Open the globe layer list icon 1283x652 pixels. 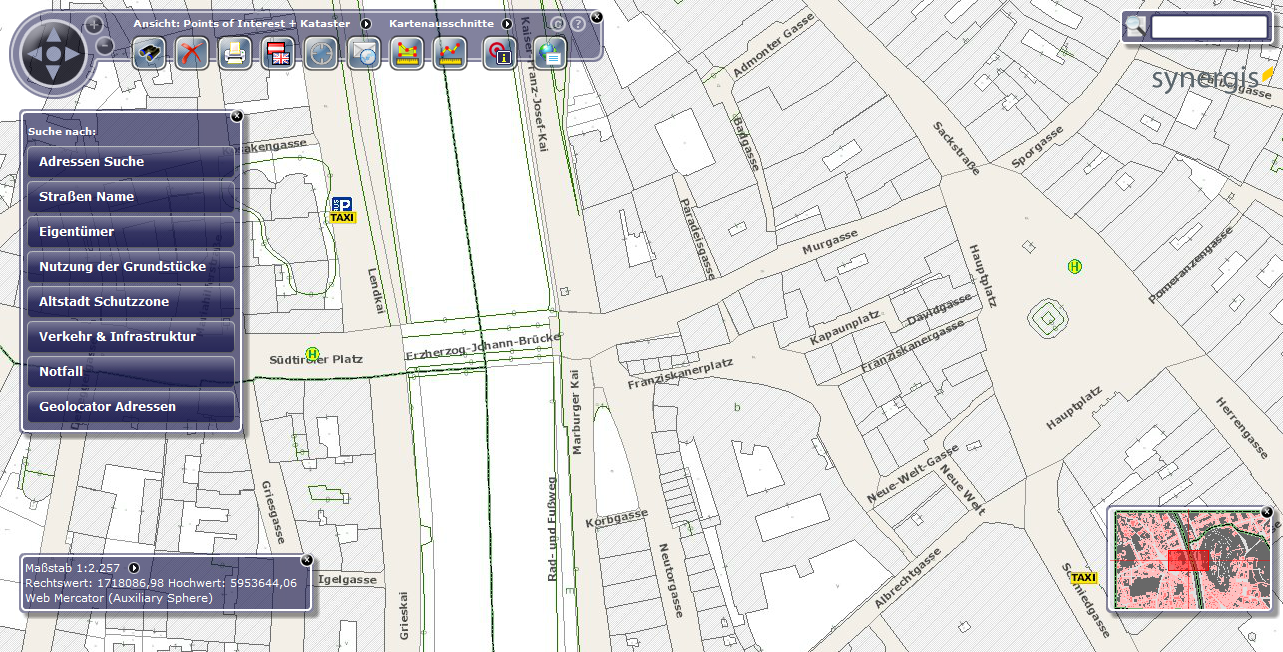click(x=549, y=53)
